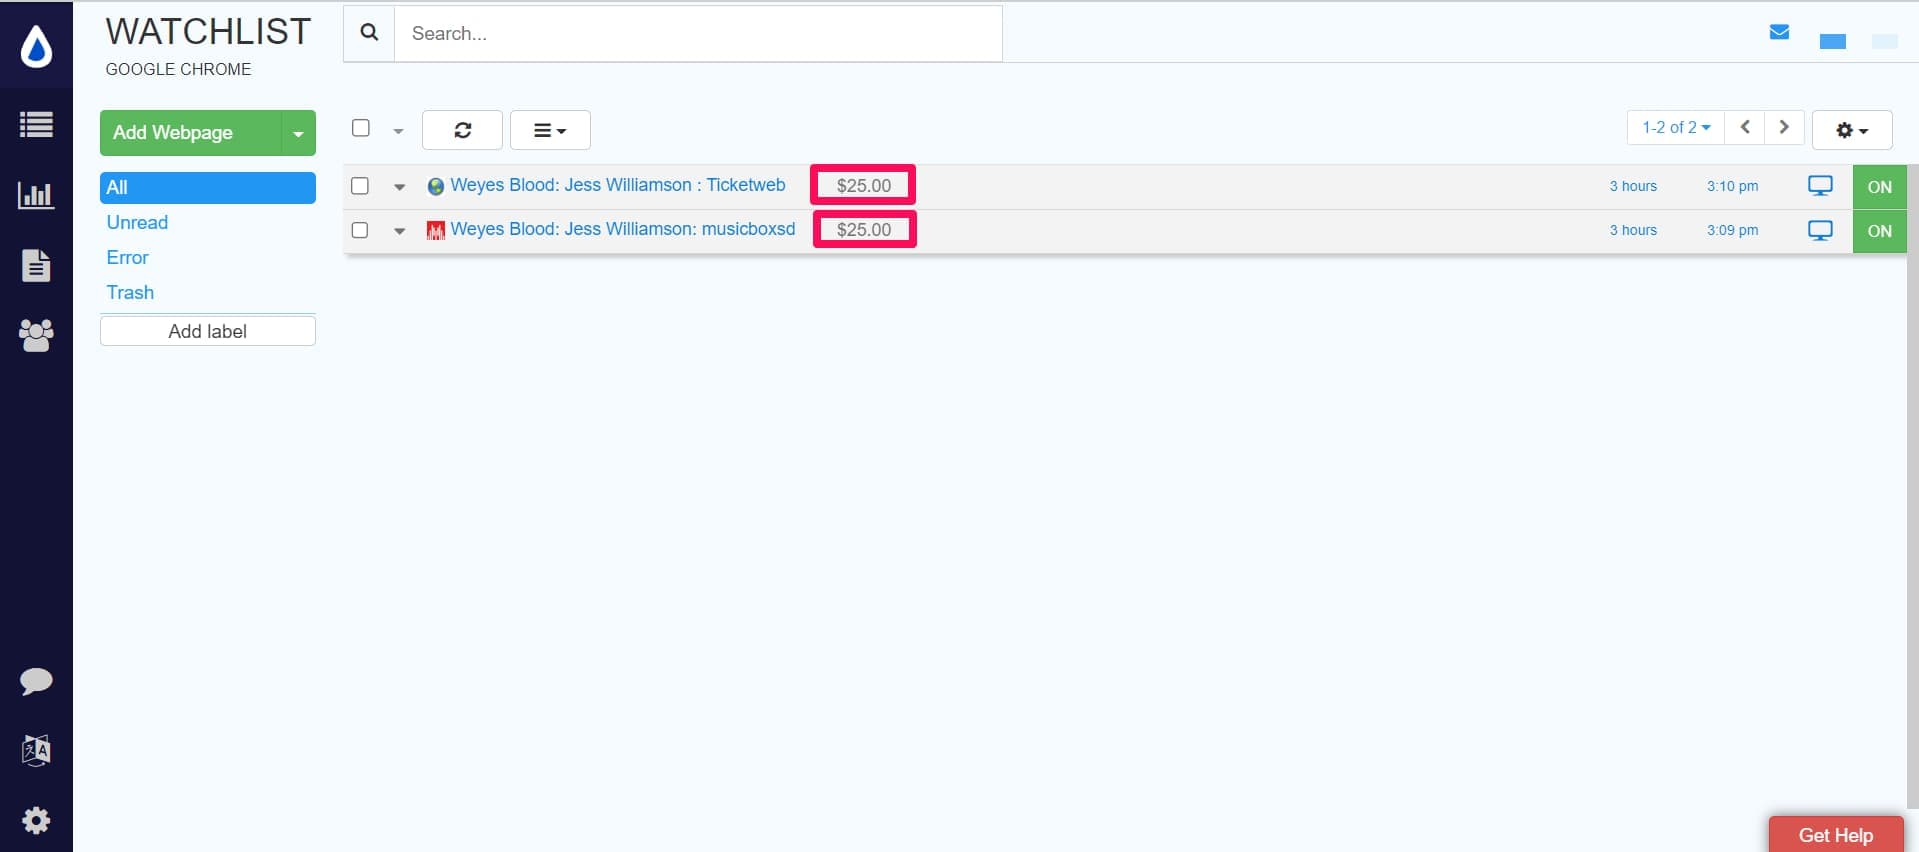Click the language translate icon
The width and height of the screenshot is (1919, 852).
tap(36, 750)
